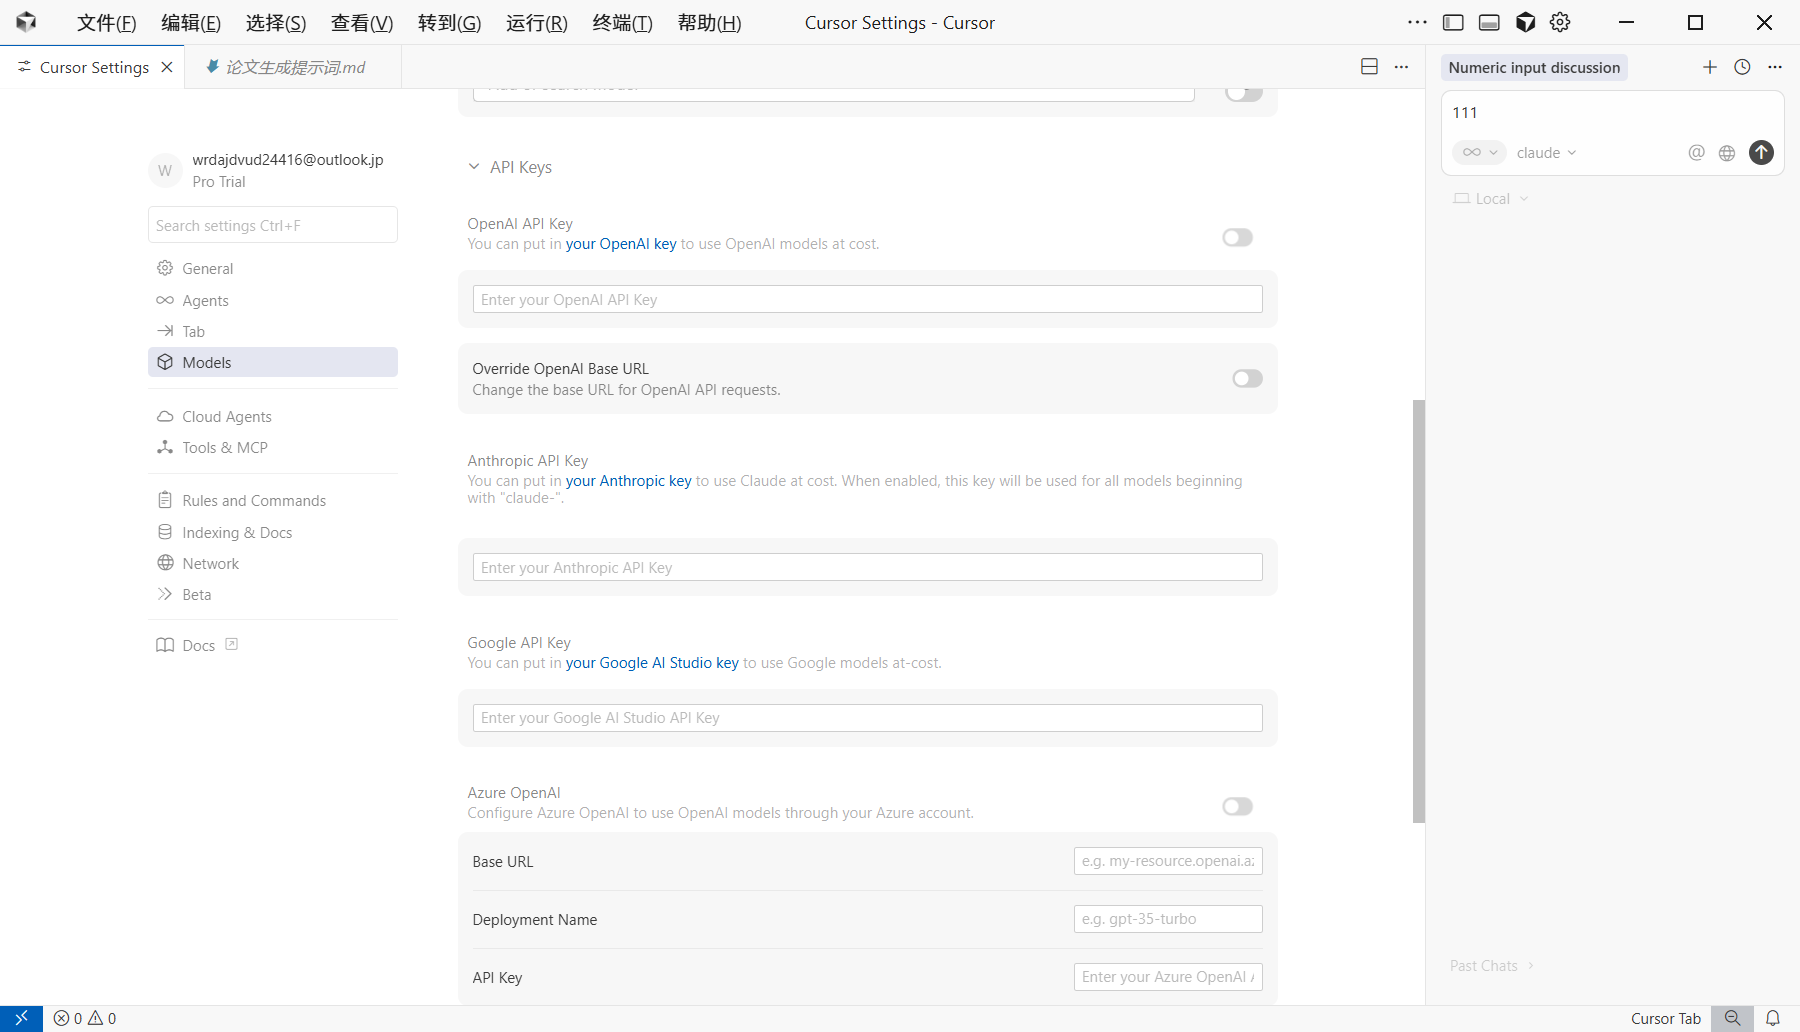Screen dimensions: 1800x1032
Task: Expand Past Chats list
Action: click(1492, 966)
